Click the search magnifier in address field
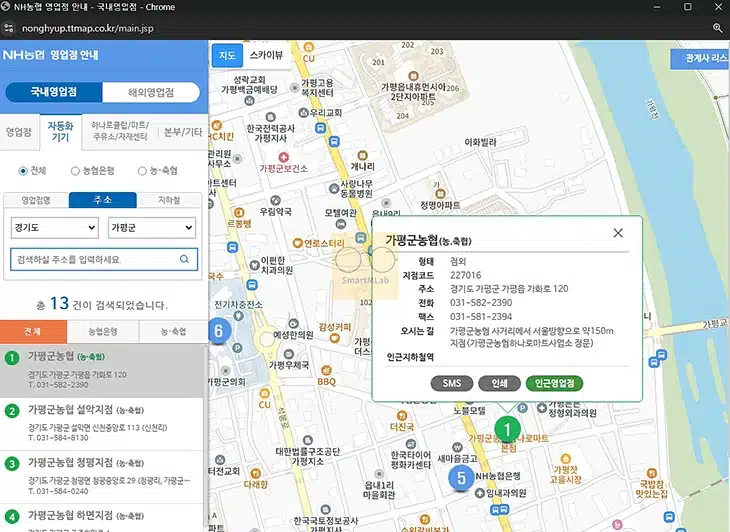This screenshot has width=730, height=532. pyautogui.click(x=184, y=259)
